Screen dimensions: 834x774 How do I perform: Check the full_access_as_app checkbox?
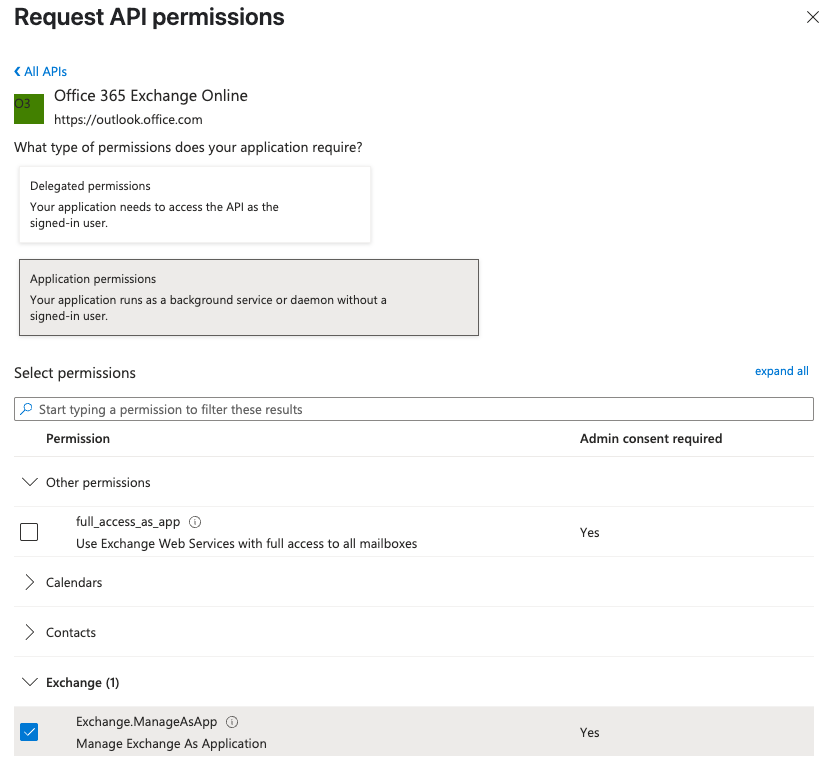(29, 531)
